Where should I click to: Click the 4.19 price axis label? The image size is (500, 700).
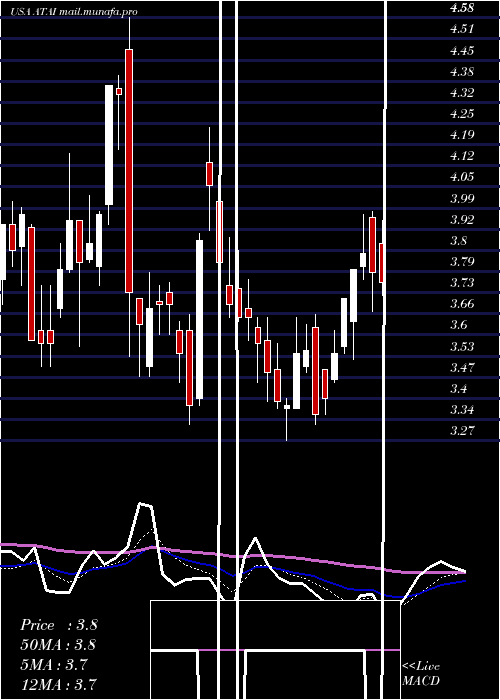coord(462,135)
